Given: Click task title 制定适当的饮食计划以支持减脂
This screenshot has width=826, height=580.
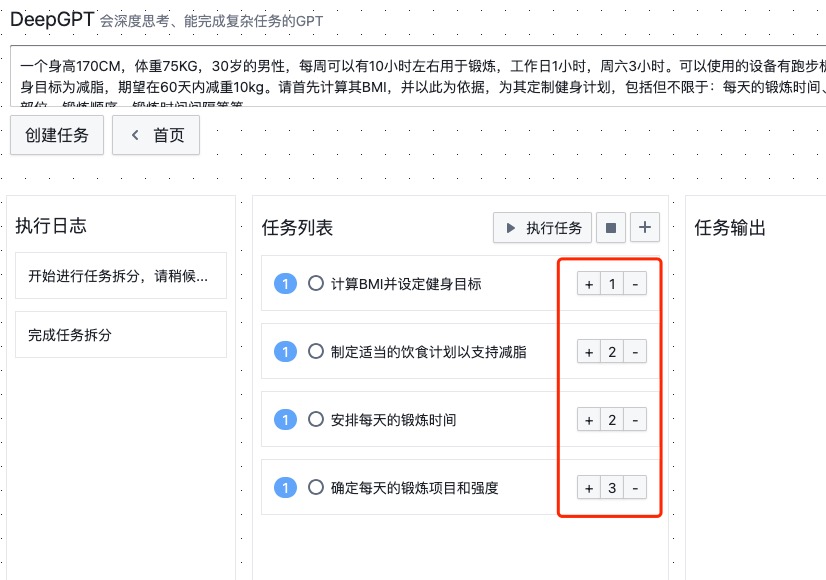Looking at the screenshot, I should 429,352.
